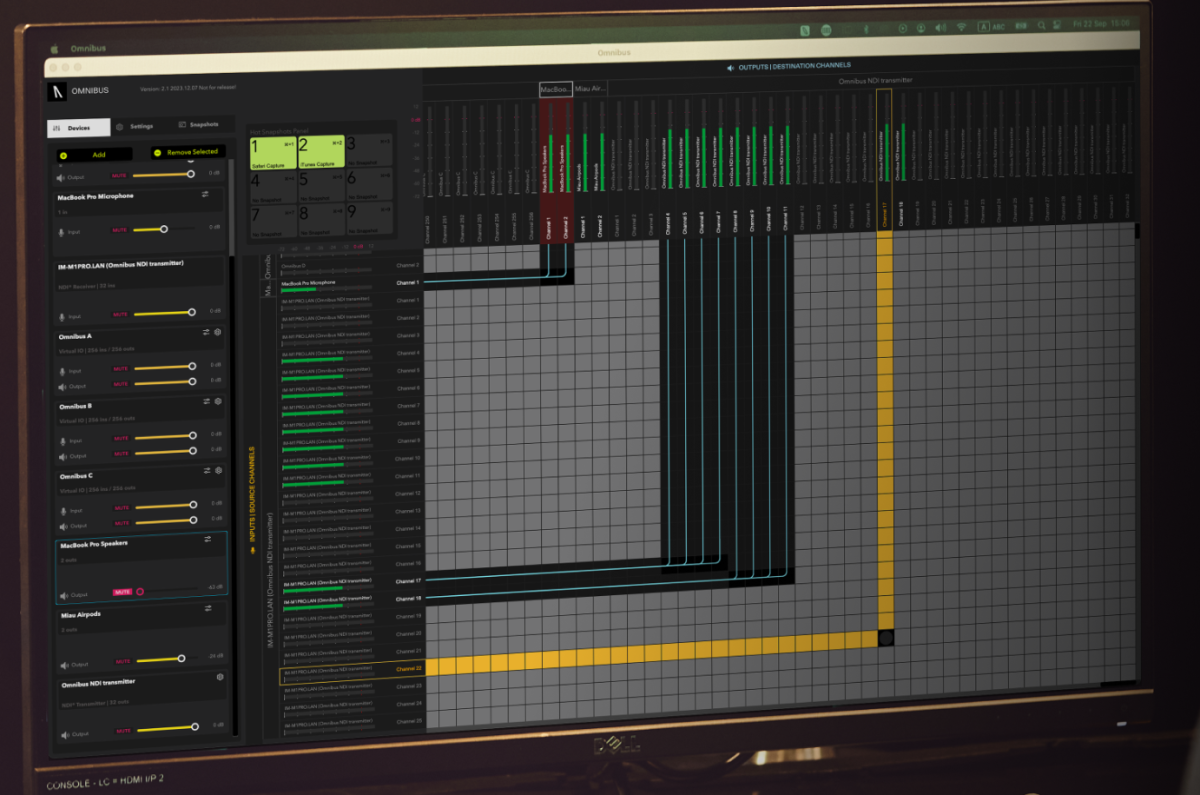The height and width of the screenshot is (795, 1200).
Task: Select the highlighted Channel 22 source row
Action: click(352, 670)
